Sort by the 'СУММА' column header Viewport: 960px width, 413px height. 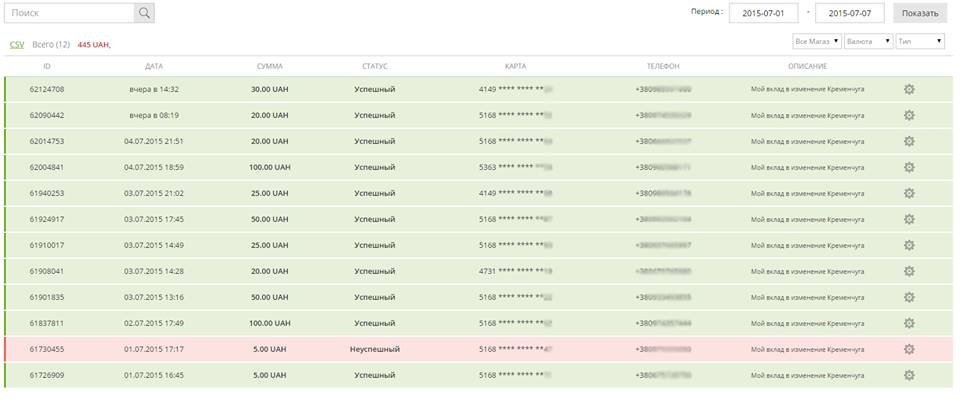click(269, 66)
